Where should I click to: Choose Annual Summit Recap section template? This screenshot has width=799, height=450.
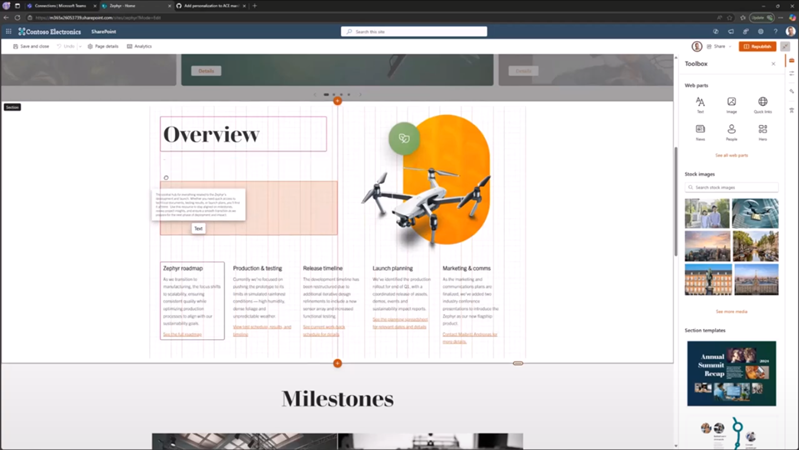click(x=731, y=374)
